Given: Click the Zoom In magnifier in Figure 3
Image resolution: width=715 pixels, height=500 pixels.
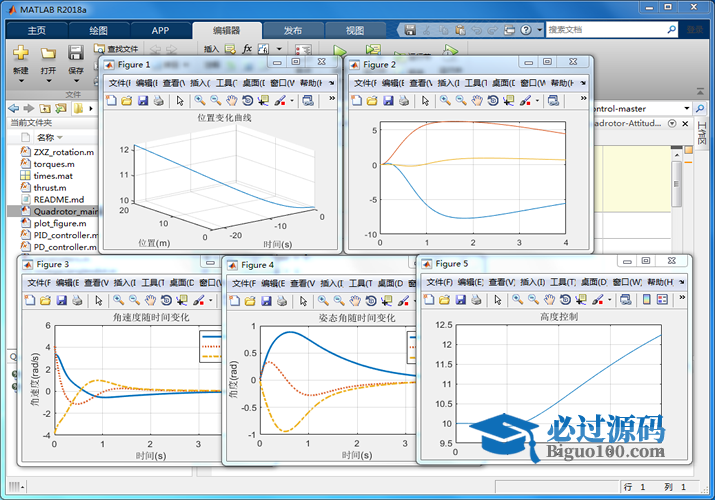Looking at the screenshot, I should click(117, 300).
